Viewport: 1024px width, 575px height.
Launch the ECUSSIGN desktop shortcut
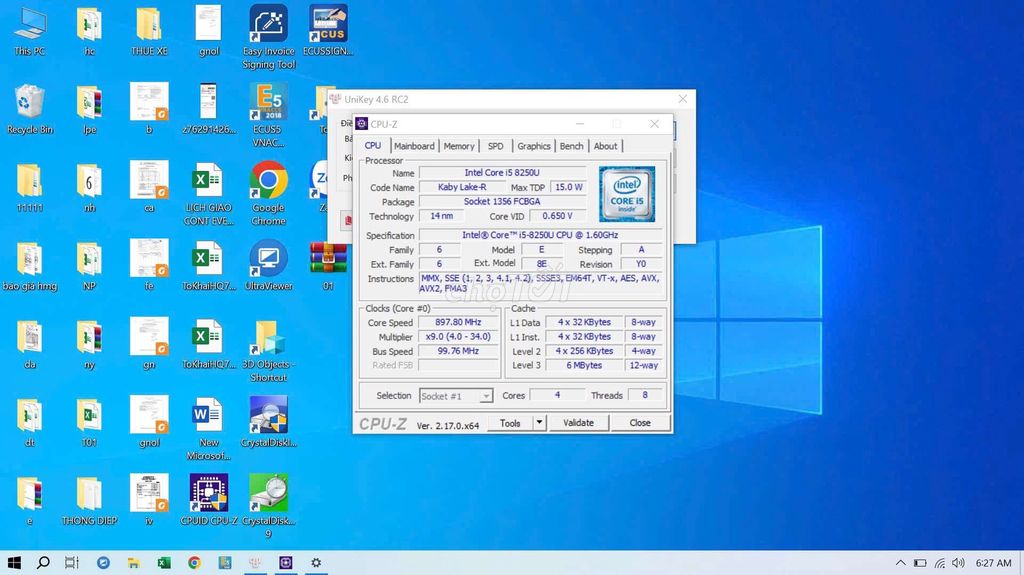(328, 31)
